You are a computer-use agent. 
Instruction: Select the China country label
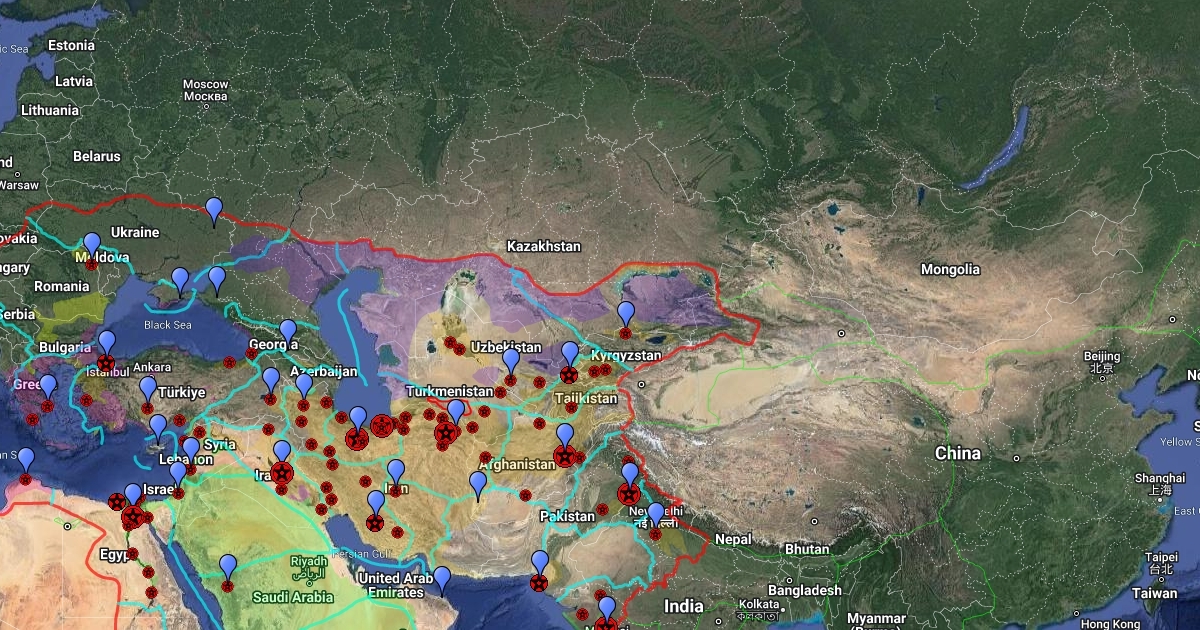(x=958, y=453)
